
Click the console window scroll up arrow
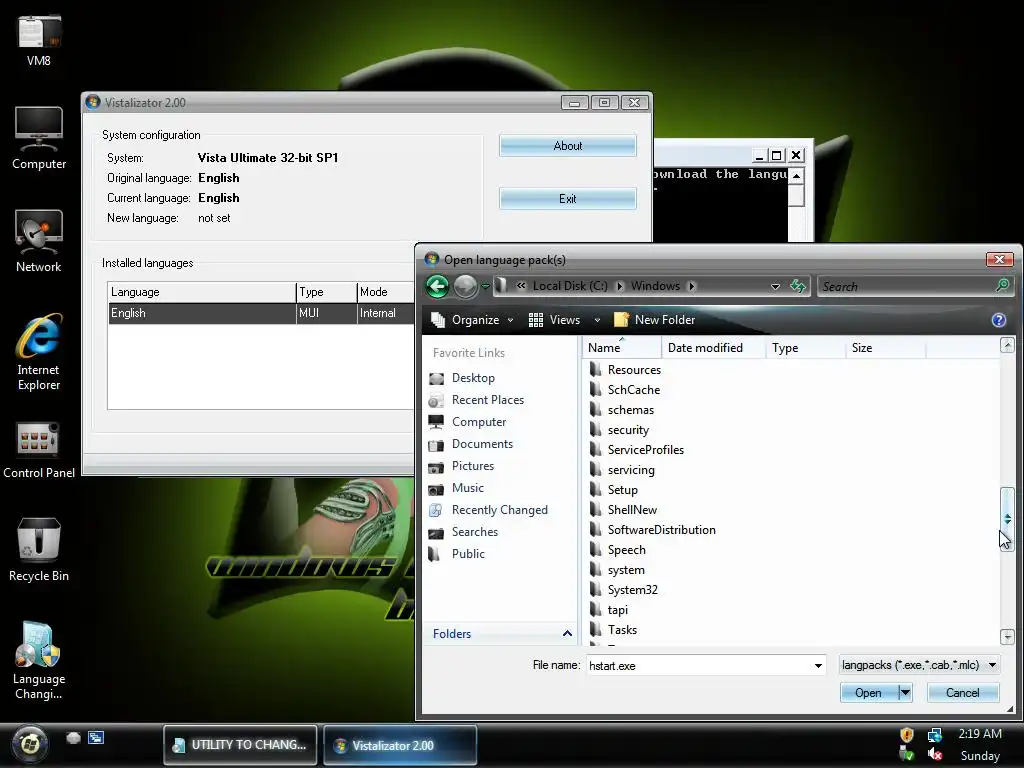[796, 176]
